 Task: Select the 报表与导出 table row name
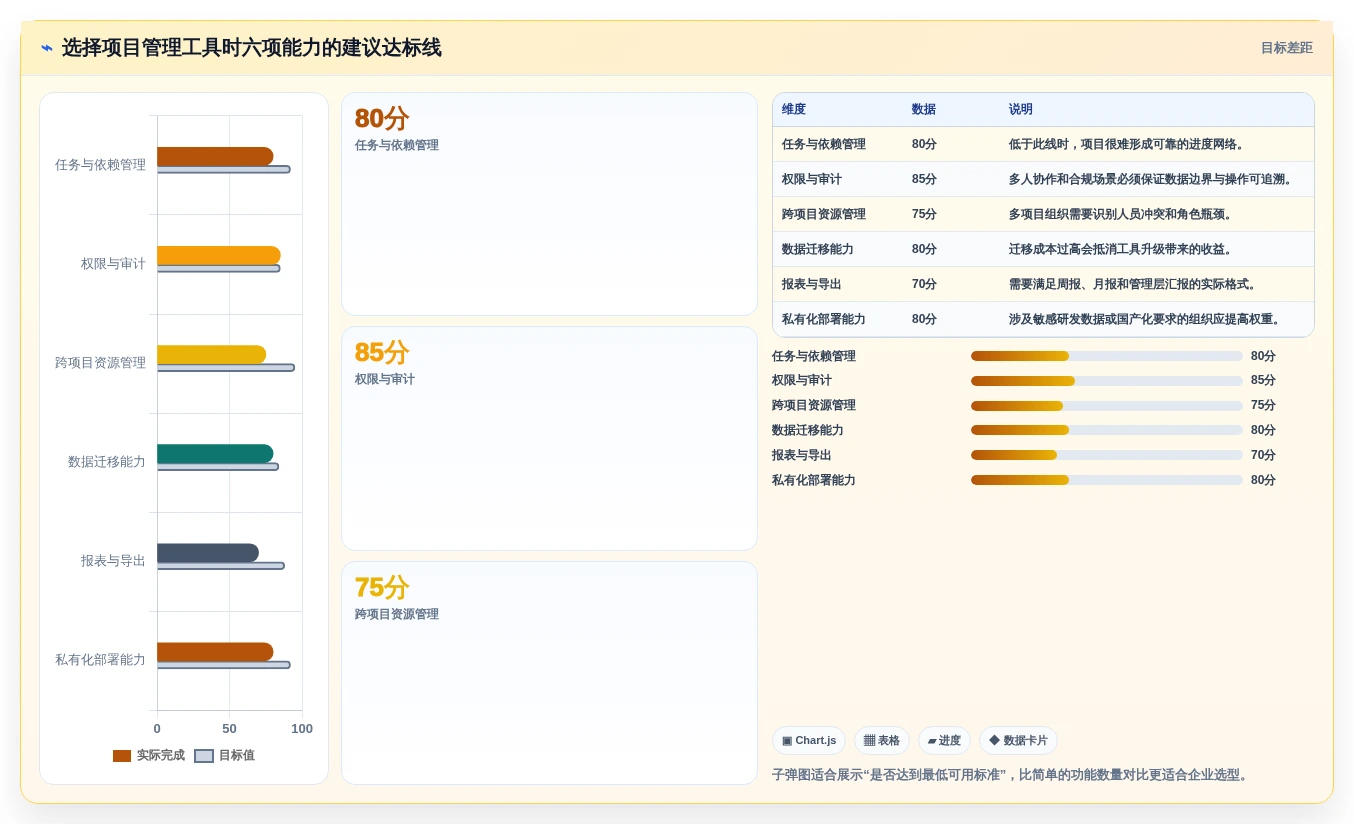812,284
